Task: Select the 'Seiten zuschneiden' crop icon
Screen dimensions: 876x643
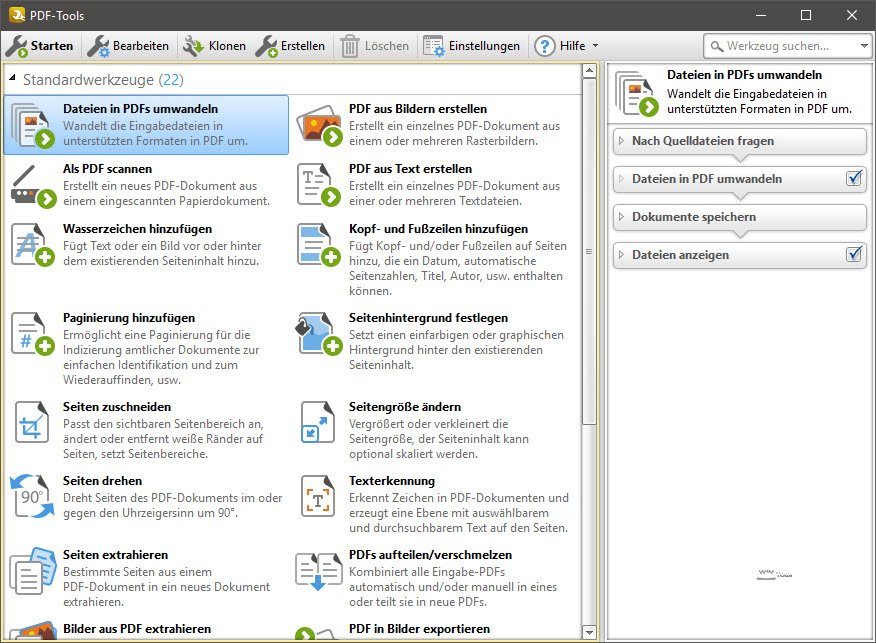Action: point(32,422)
